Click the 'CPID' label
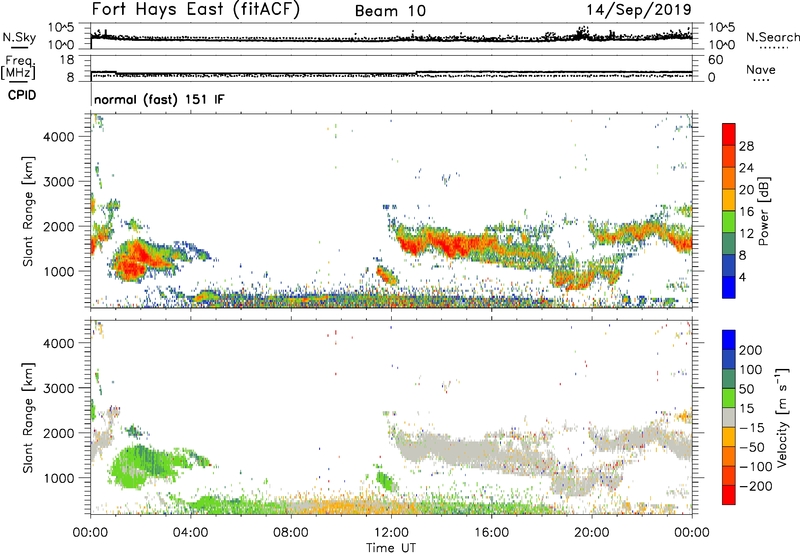 pyautogui.click(x=22, y=95)
